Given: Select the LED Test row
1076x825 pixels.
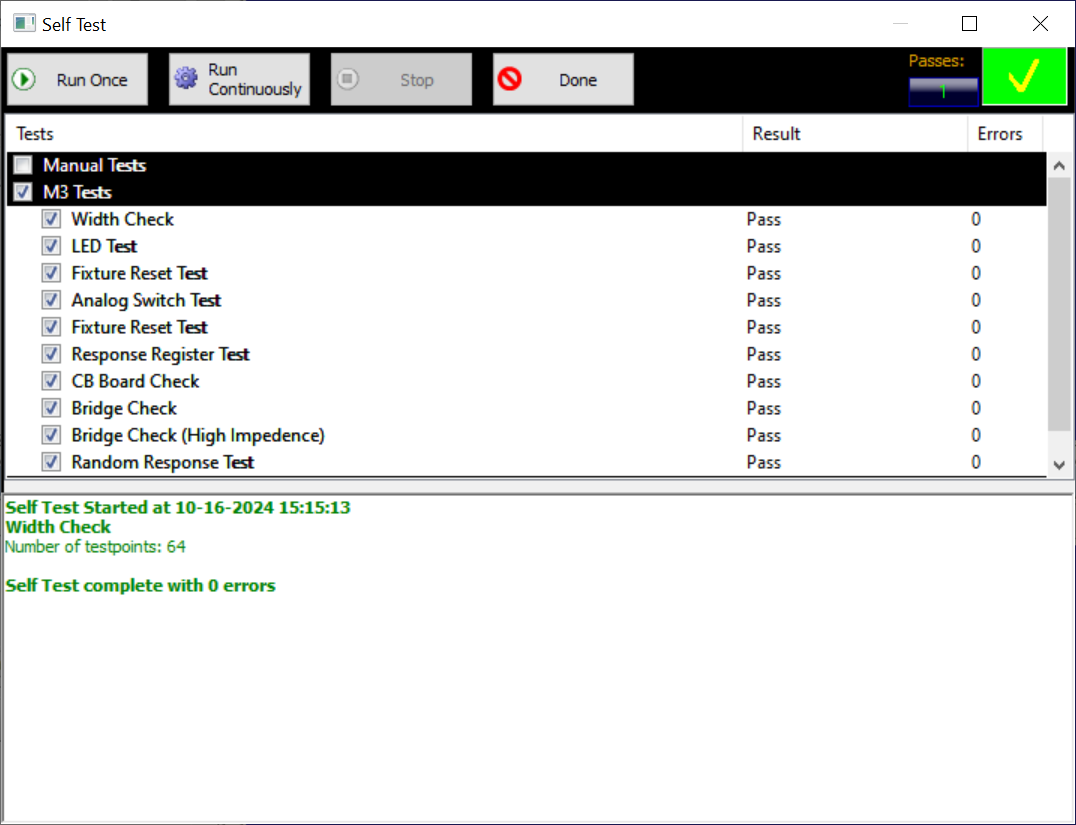Looking at the screenshot, I should click(526, 246).
